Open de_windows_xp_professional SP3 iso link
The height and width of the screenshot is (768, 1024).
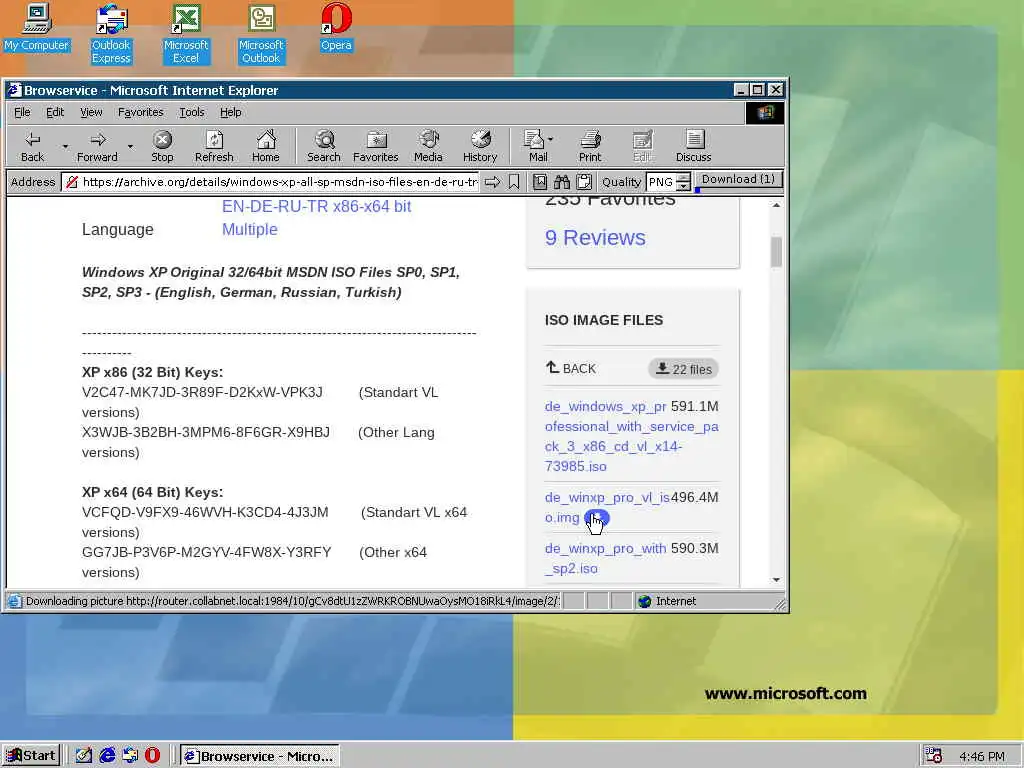pyautogui.click(x=632, y=436)
